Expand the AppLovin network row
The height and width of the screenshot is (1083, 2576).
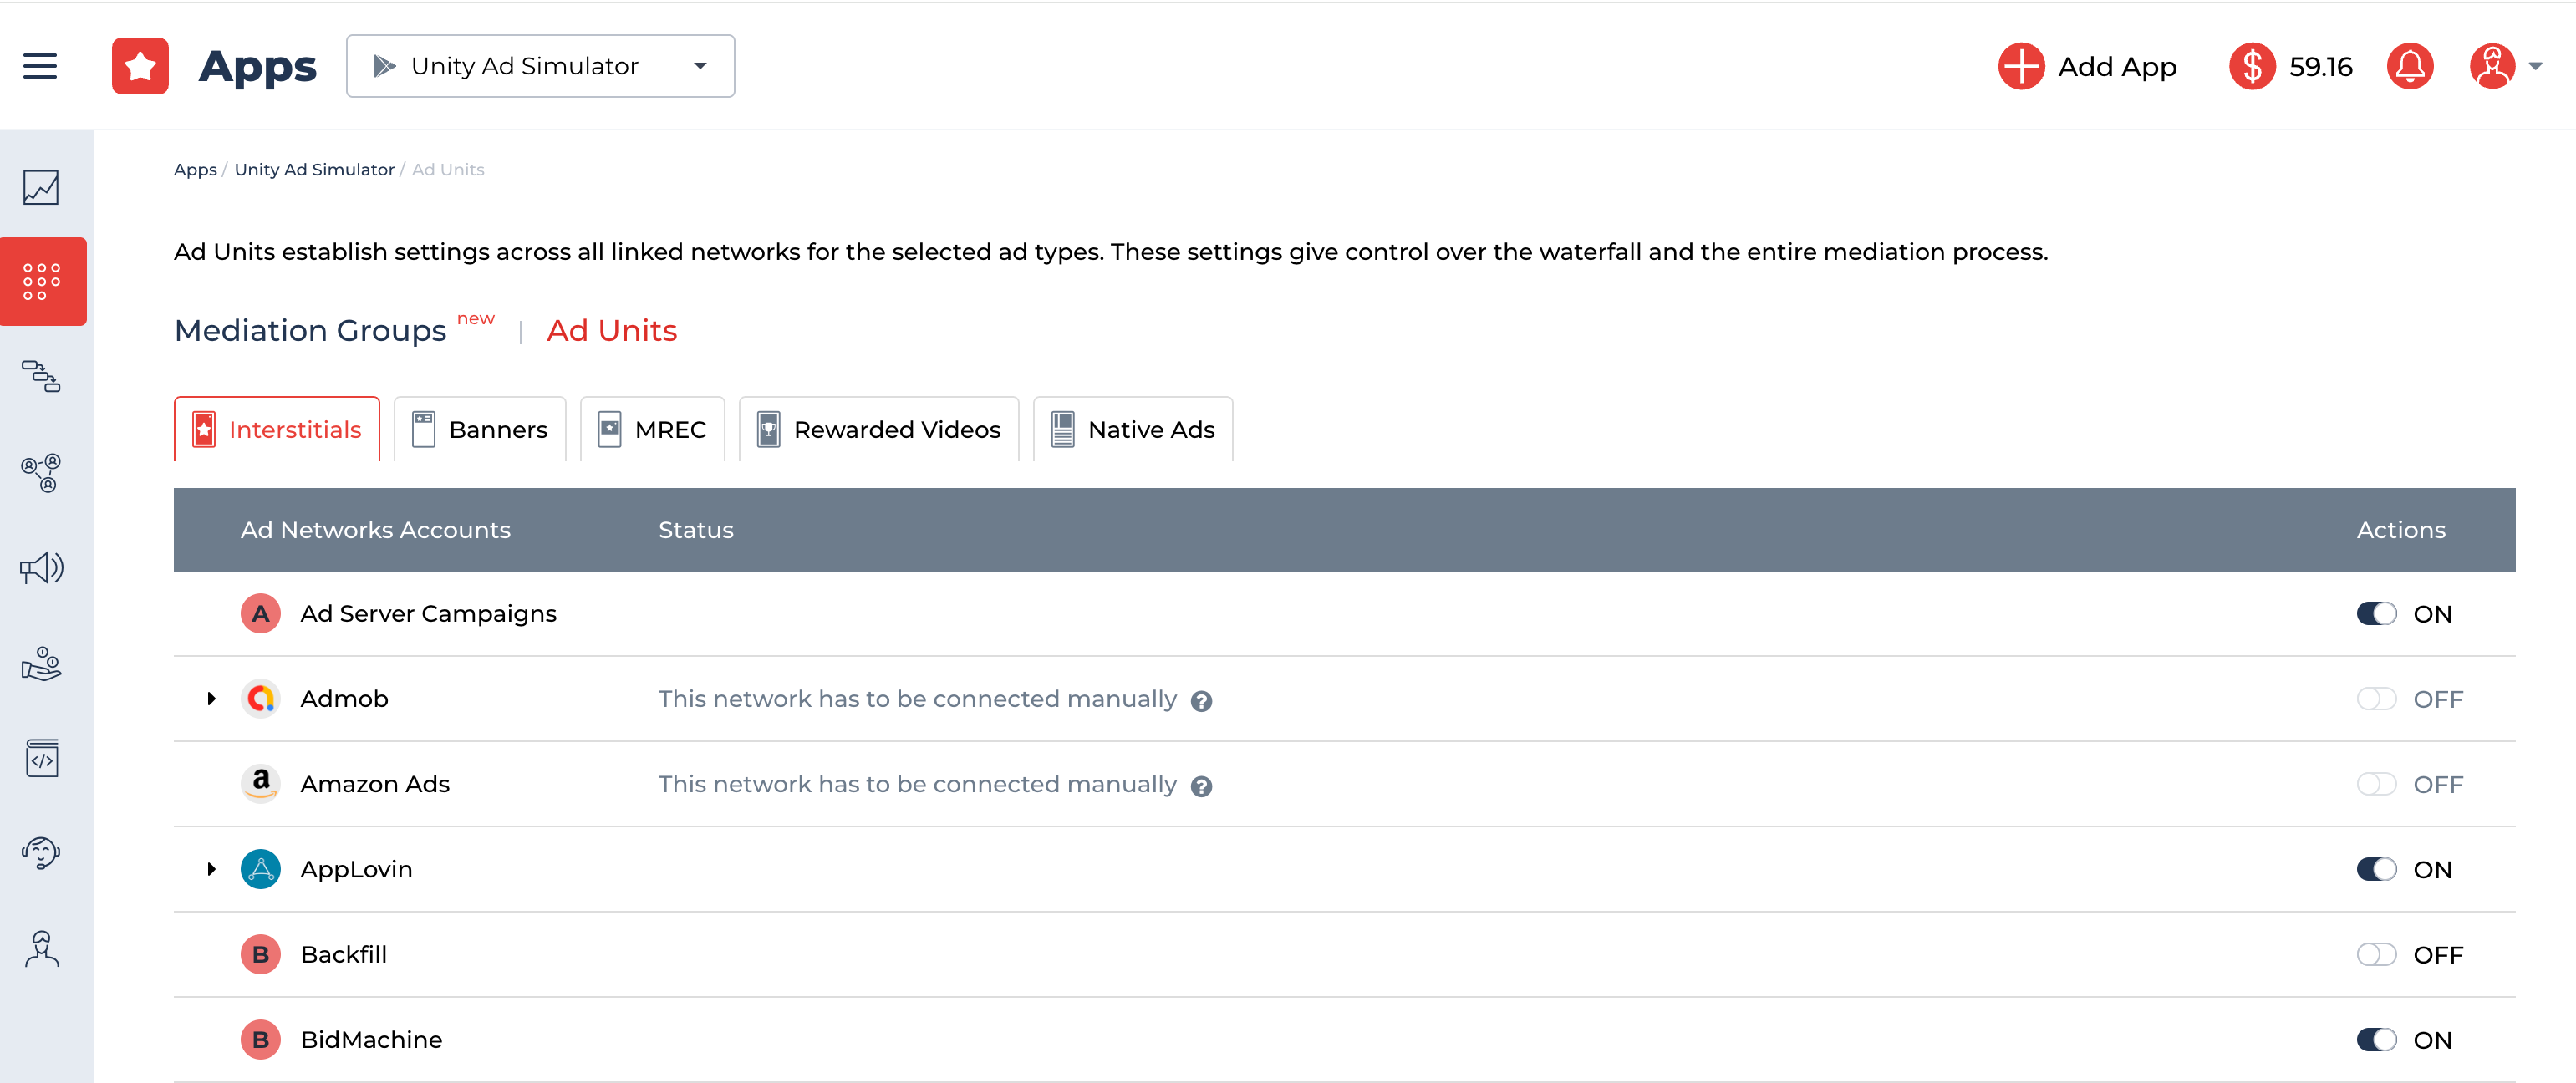click(x=211, y=869)
